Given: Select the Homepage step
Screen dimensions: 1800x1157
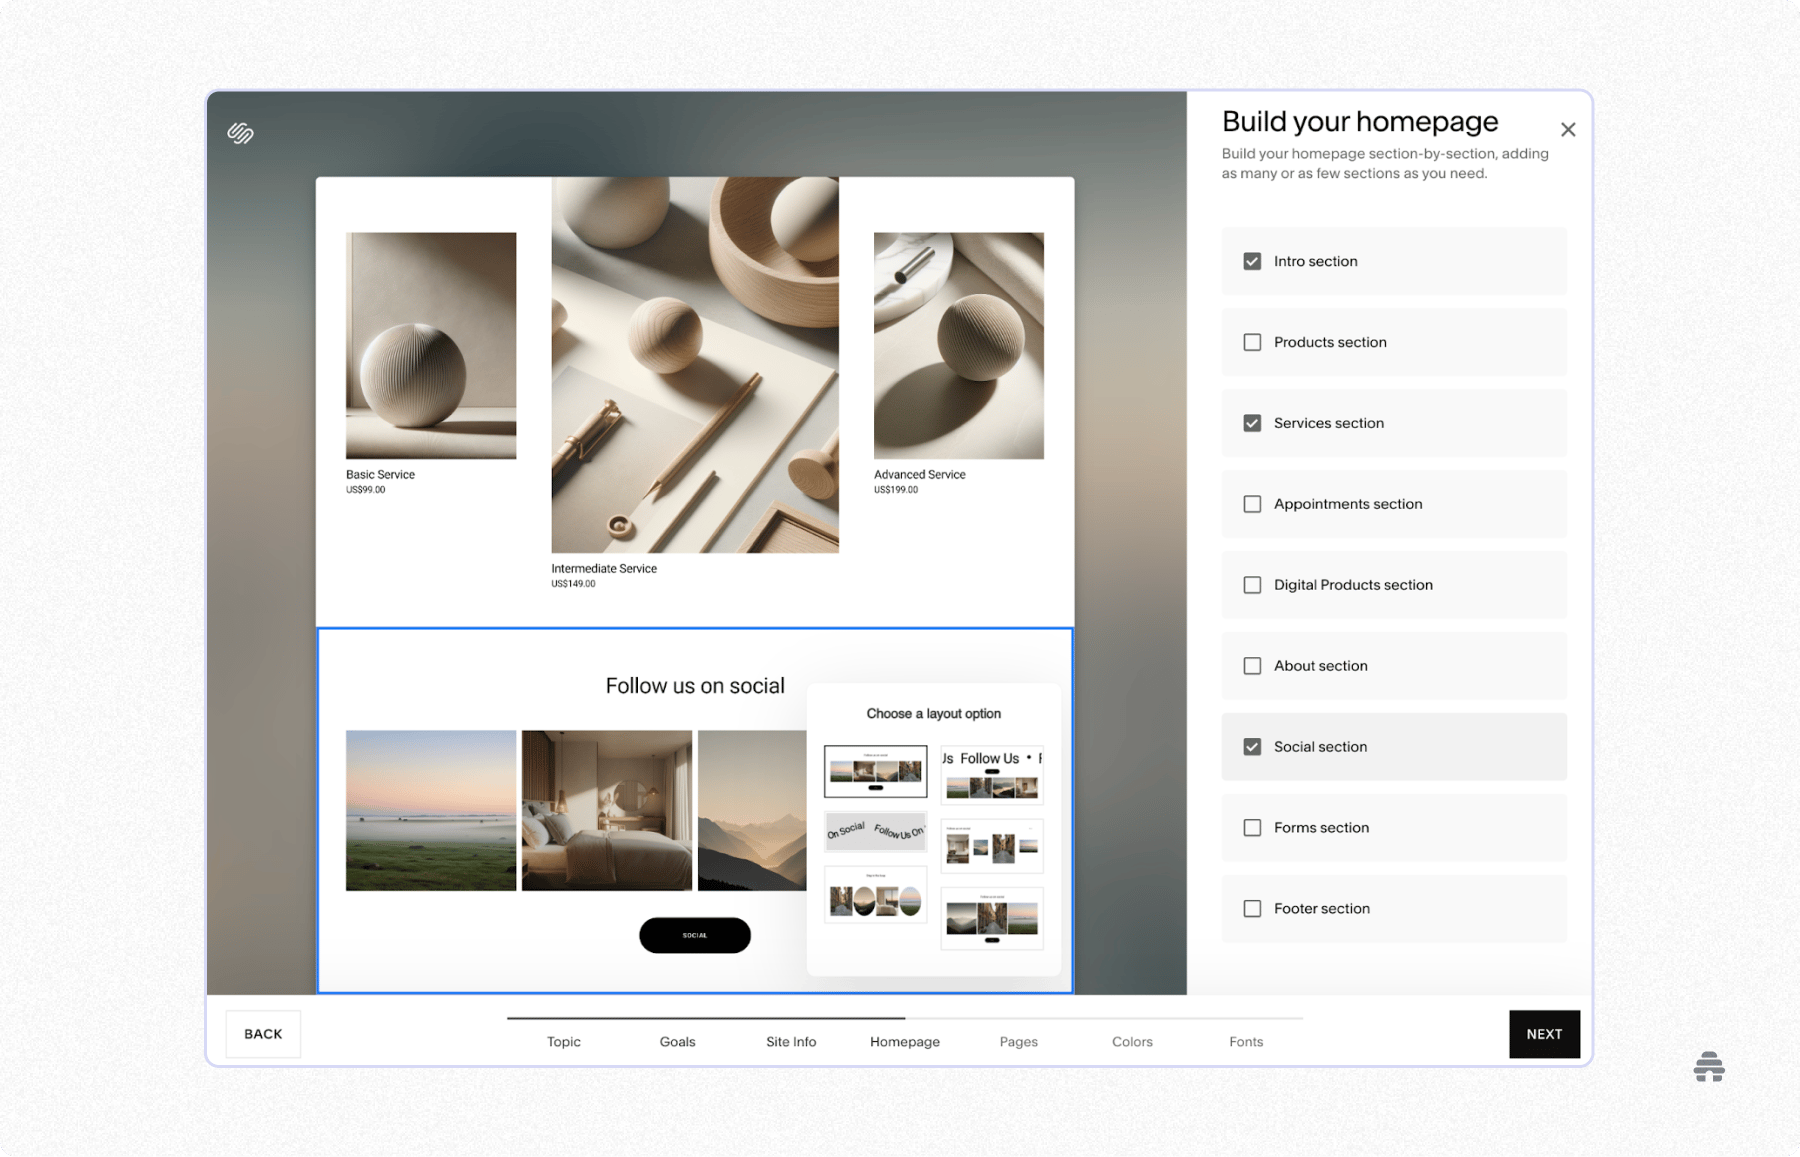Looking at the screenshot, I should tap(905, 1041).
